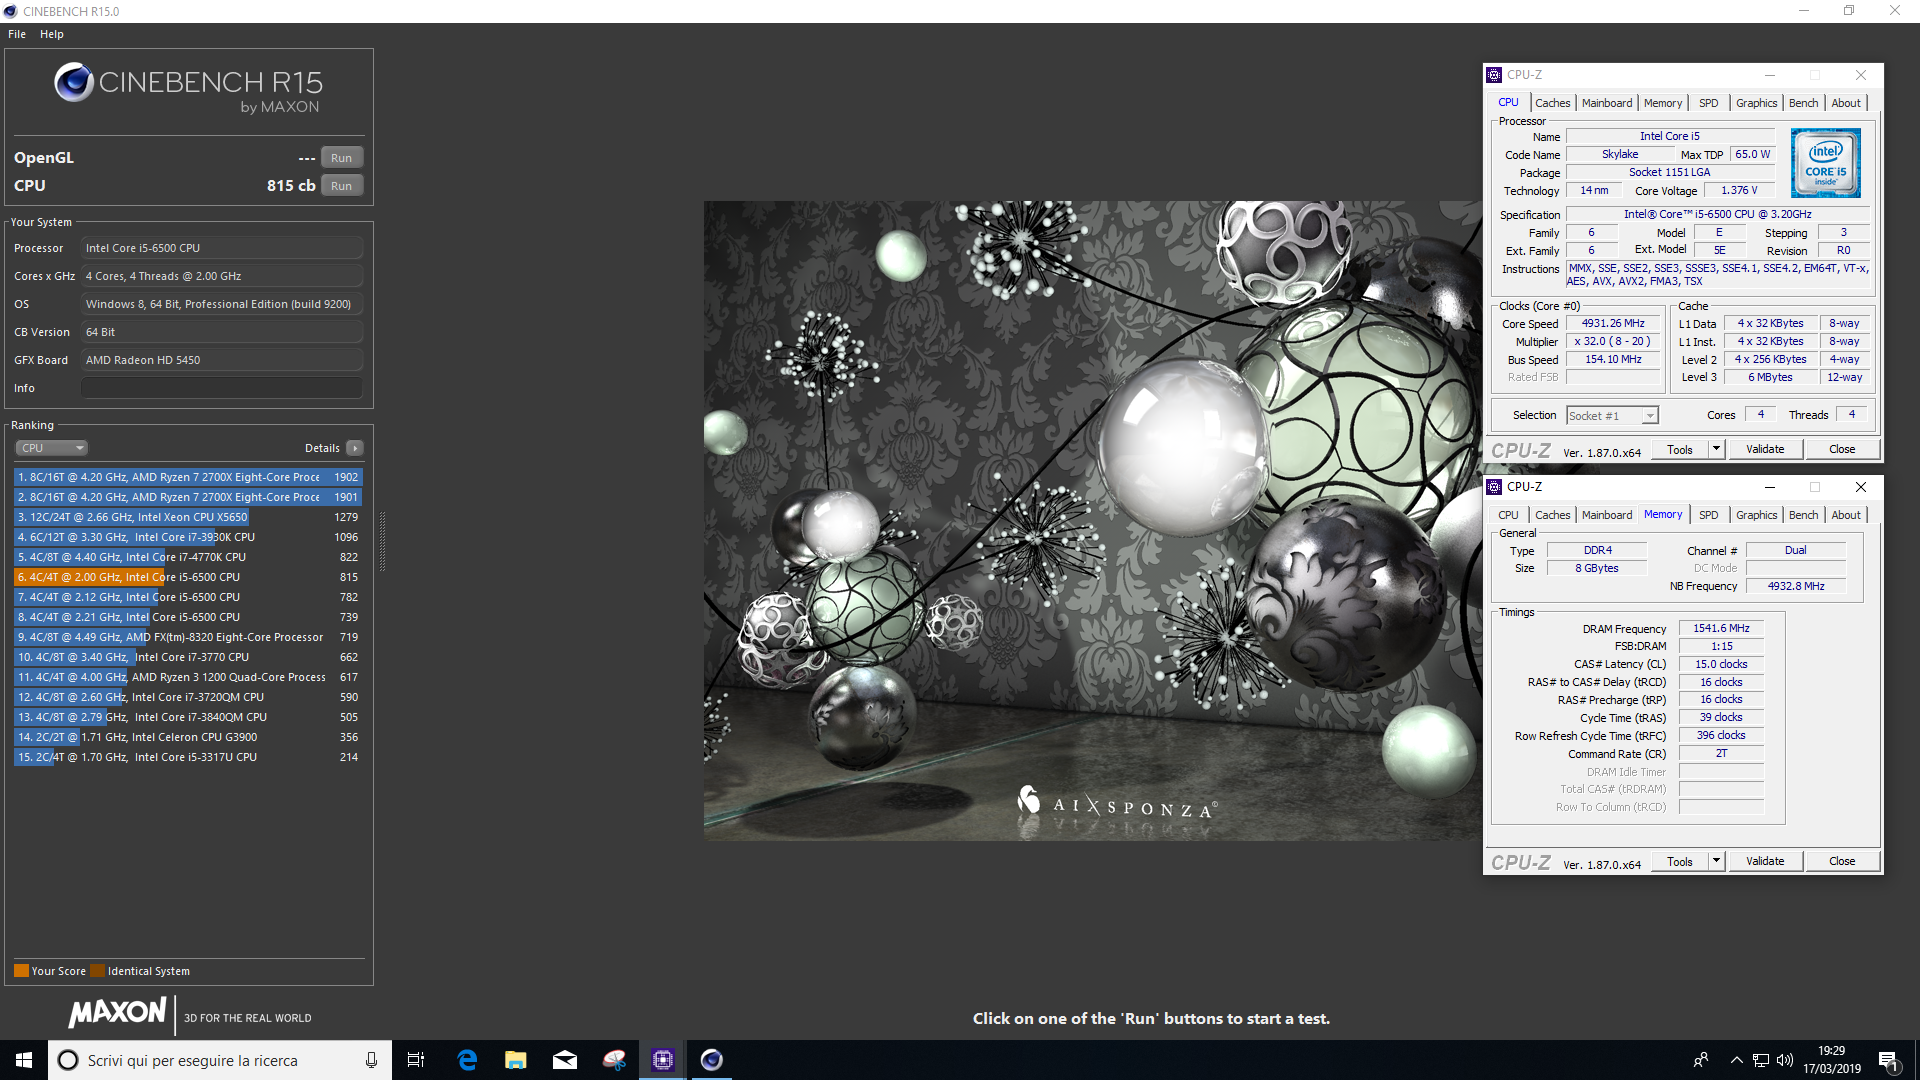Image resolution: width=1920 pixels, height=1080 pixels.
Task: Click upper CPU-Z title bar icon
Action: (1494, 75)
